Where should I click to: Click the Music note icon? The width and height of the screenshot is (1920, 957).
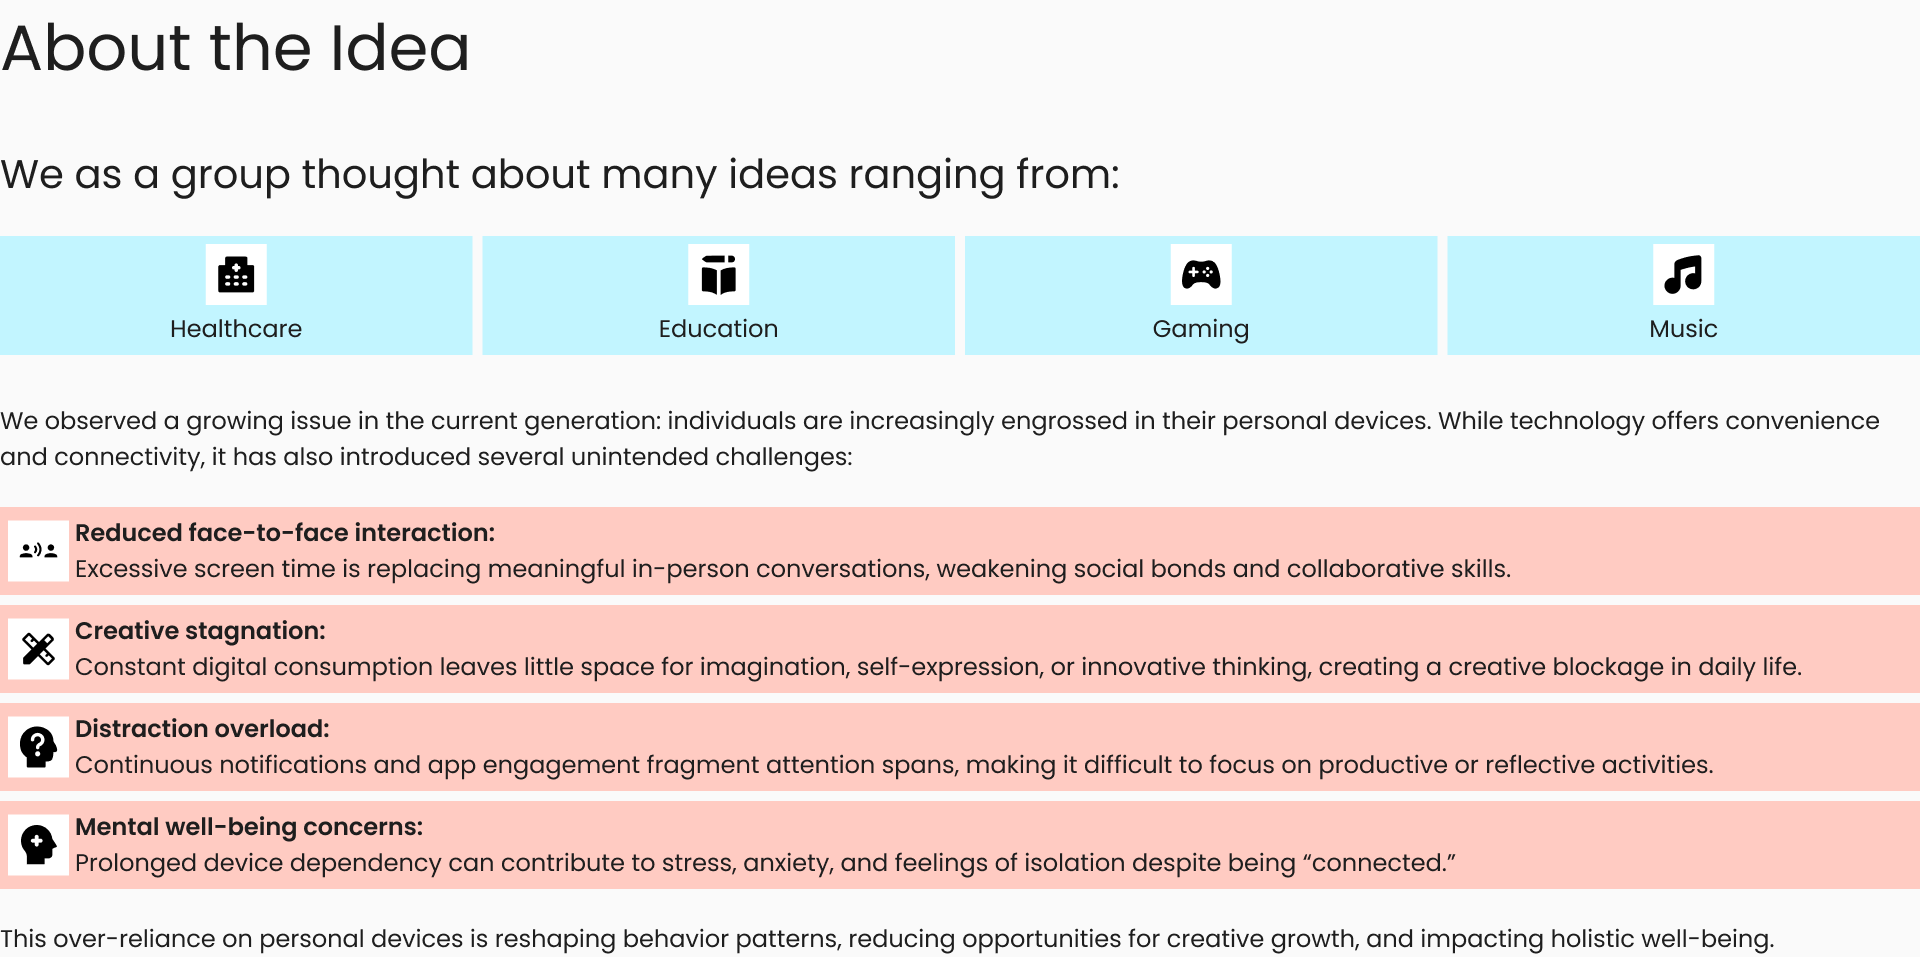pos(1683,274)
